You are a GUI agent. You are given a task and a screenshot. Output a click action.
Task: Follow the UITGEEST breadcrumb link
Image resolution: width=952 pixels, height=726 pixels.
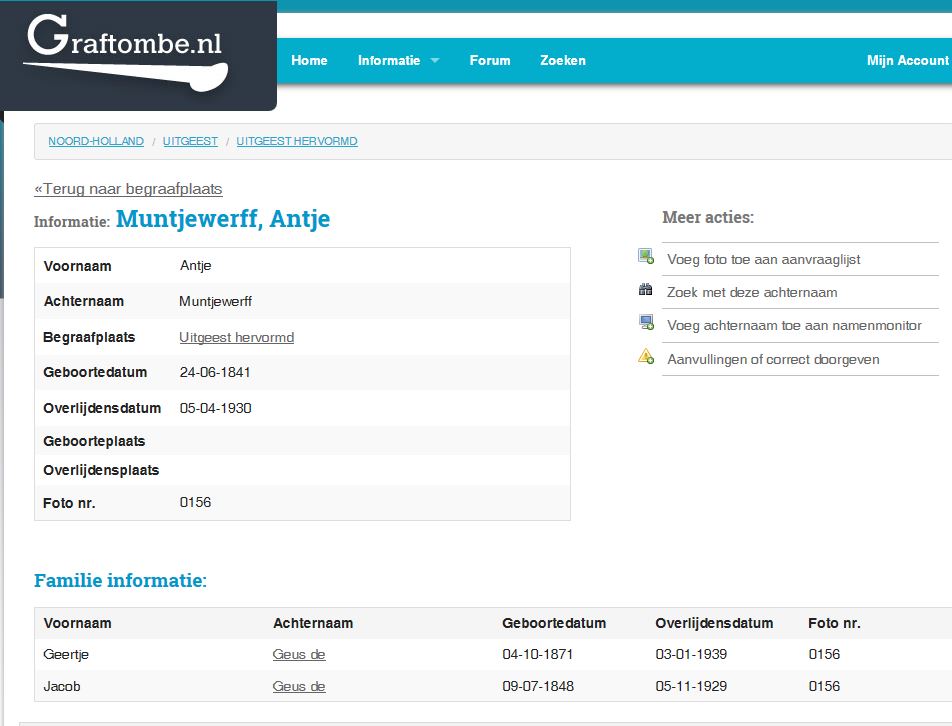(x=190, y=141)
